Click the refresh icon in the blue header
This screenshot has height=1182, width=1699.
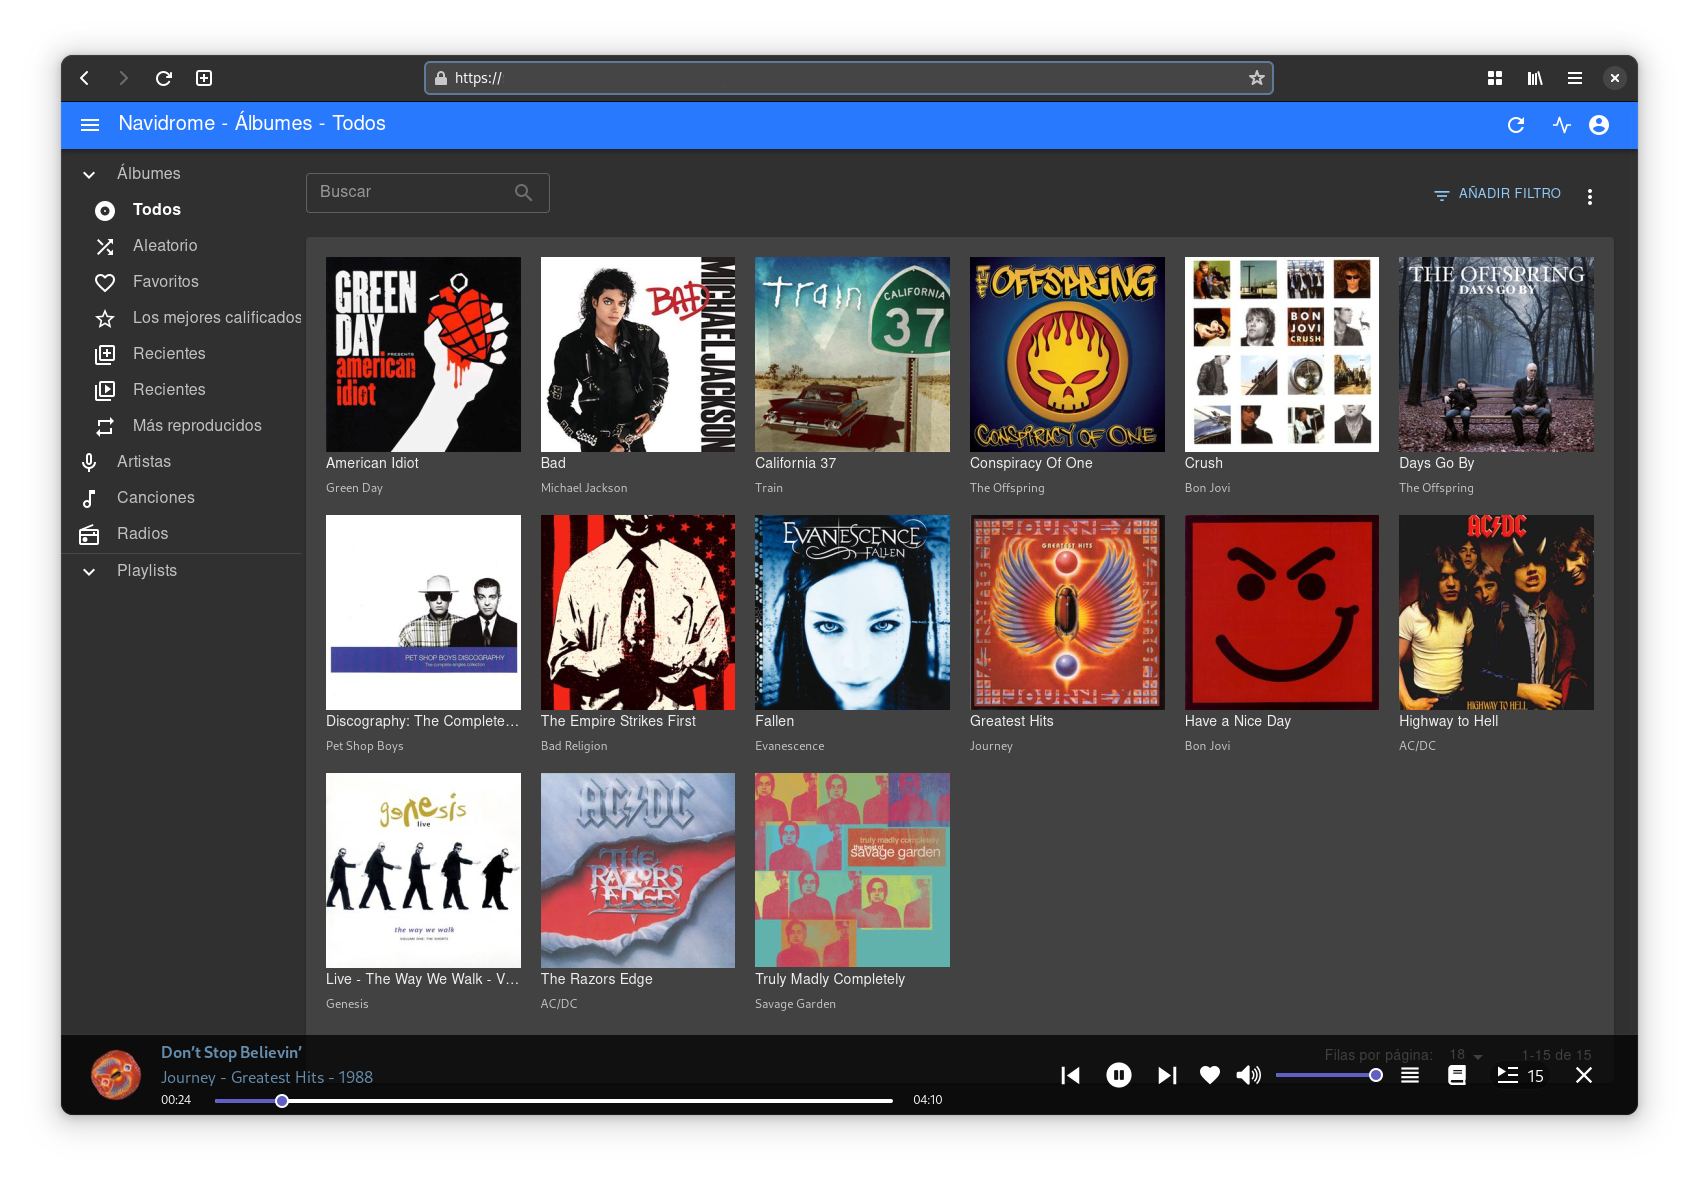(x=1516, y=125)
